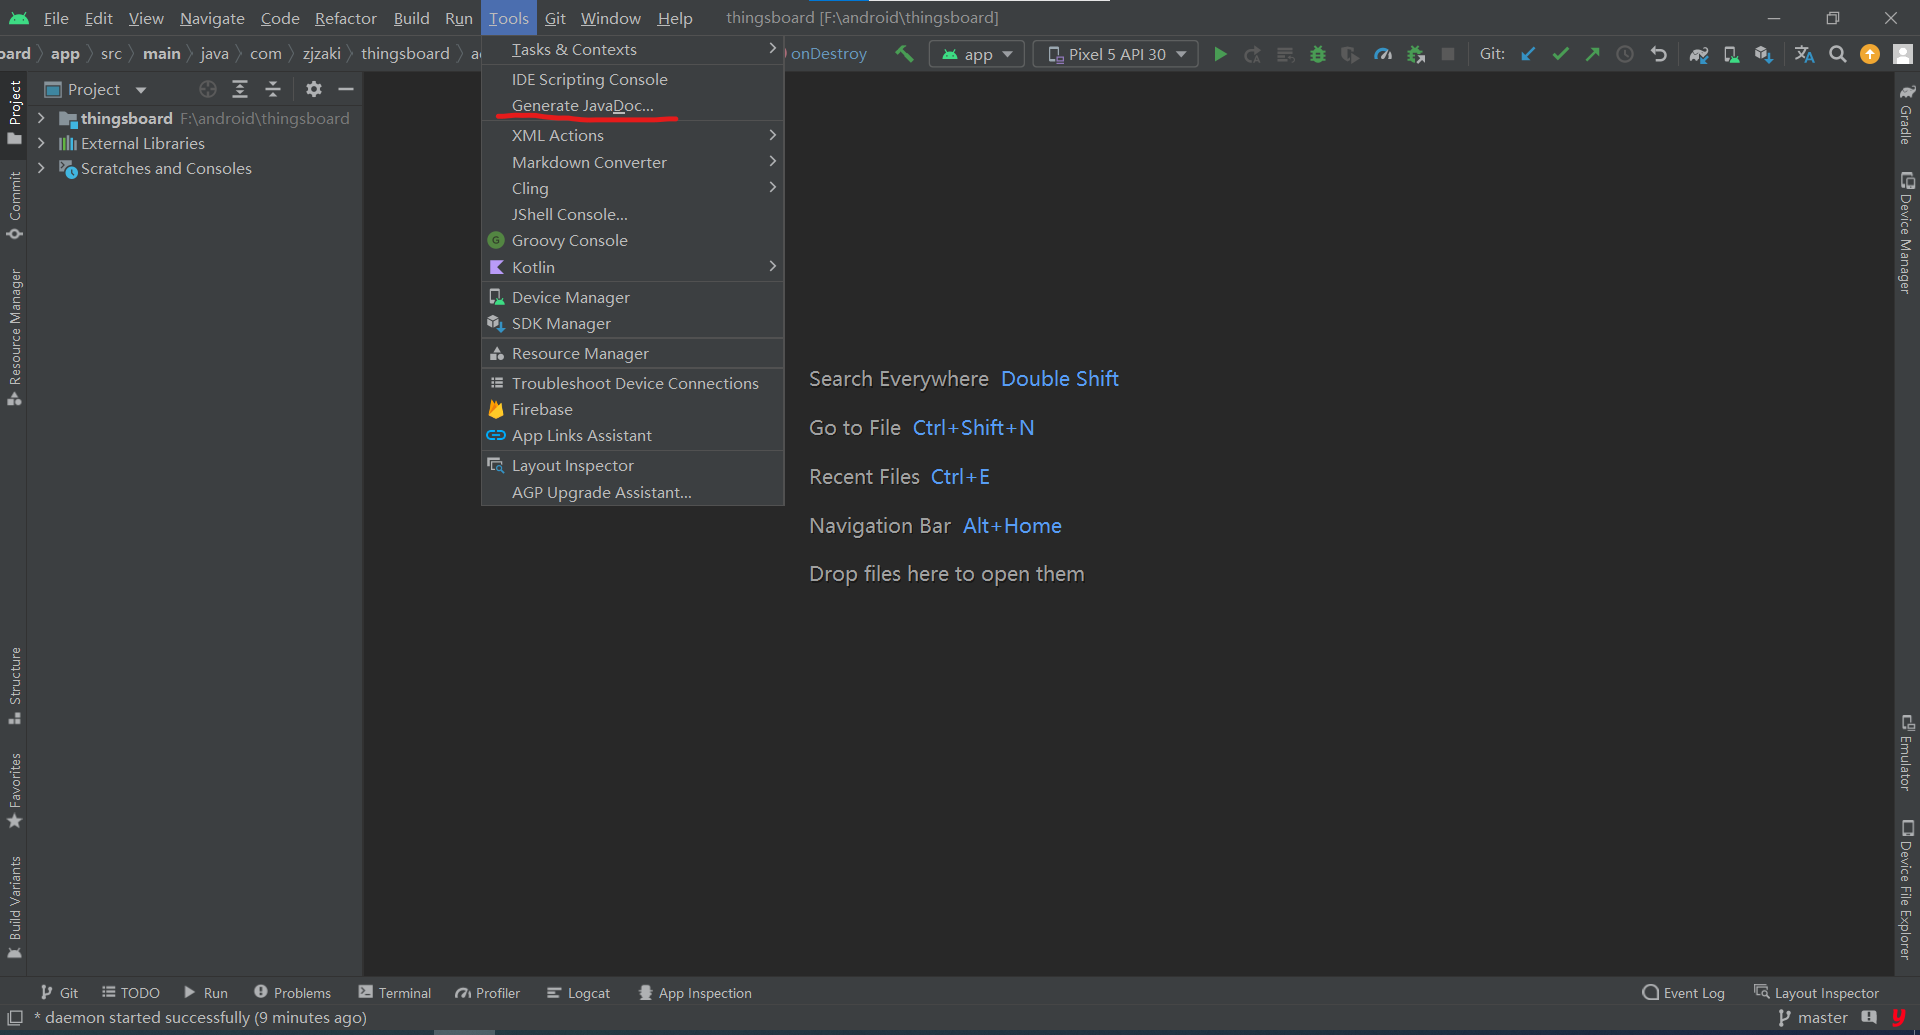The image size is (1920, 1035).
Task: Select IDE Scripting Console menu item
Action: tap(633, 79)
